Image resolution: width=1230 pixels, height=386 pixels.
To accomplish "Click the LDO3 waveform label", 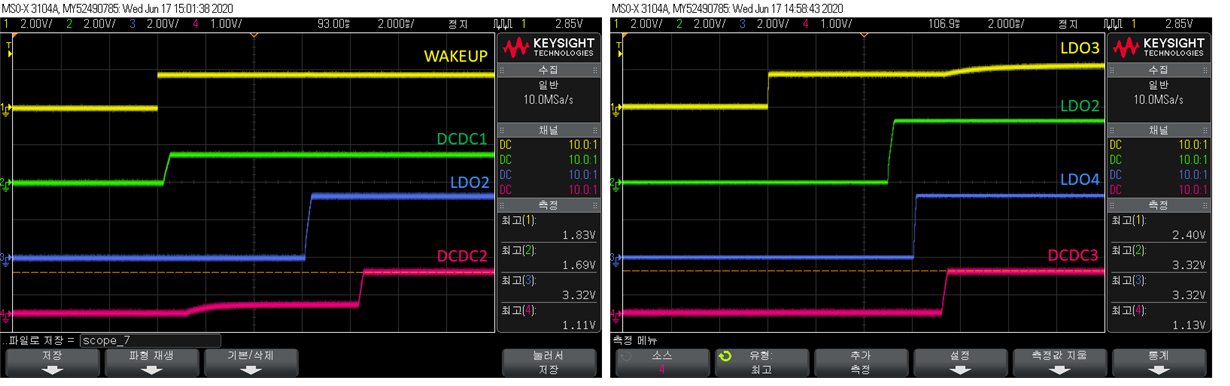I will [1079, 48].
